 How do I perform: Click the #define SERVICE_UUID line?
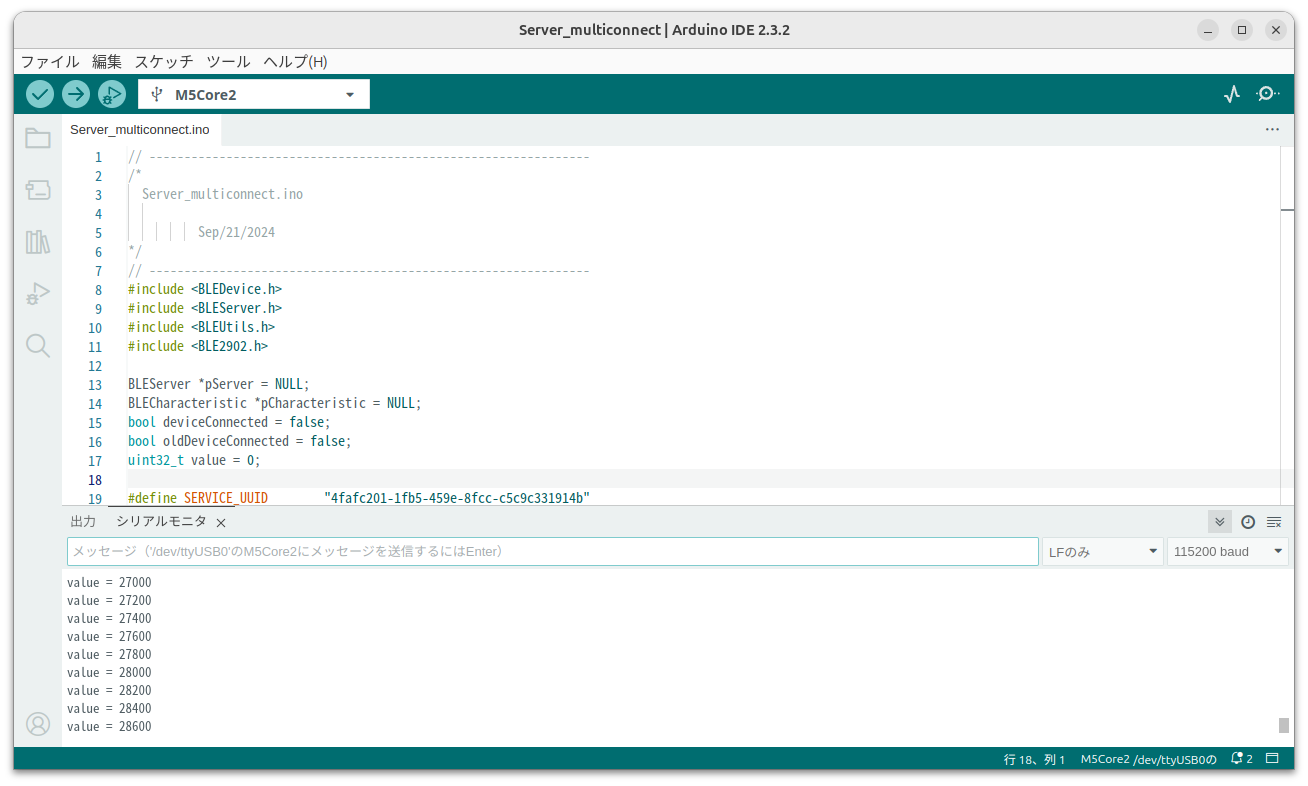(x=359, y=498)
